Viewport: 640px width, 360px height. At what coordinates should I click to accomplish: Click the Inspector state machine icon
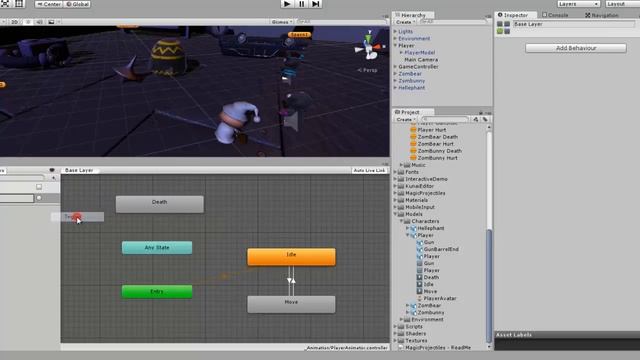(503, 27)
